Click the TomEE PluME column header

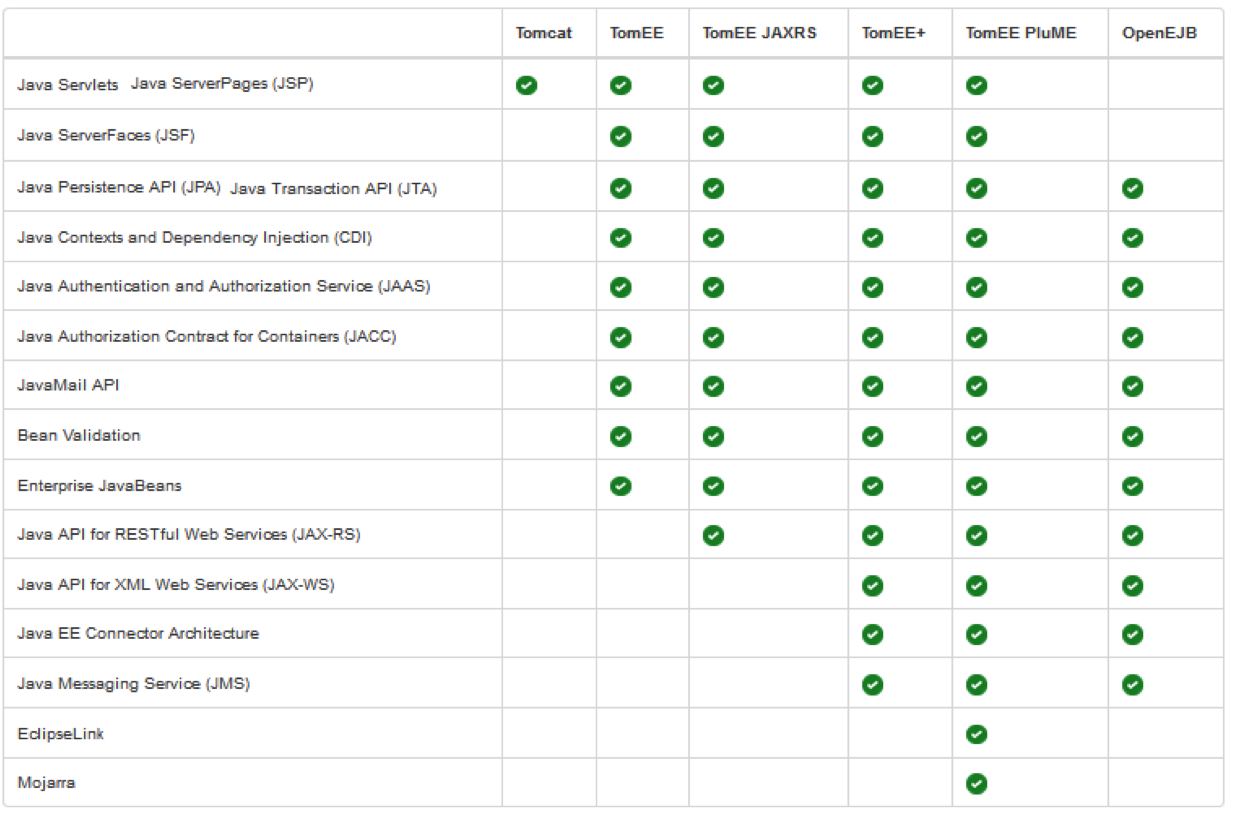[1021, 33]
